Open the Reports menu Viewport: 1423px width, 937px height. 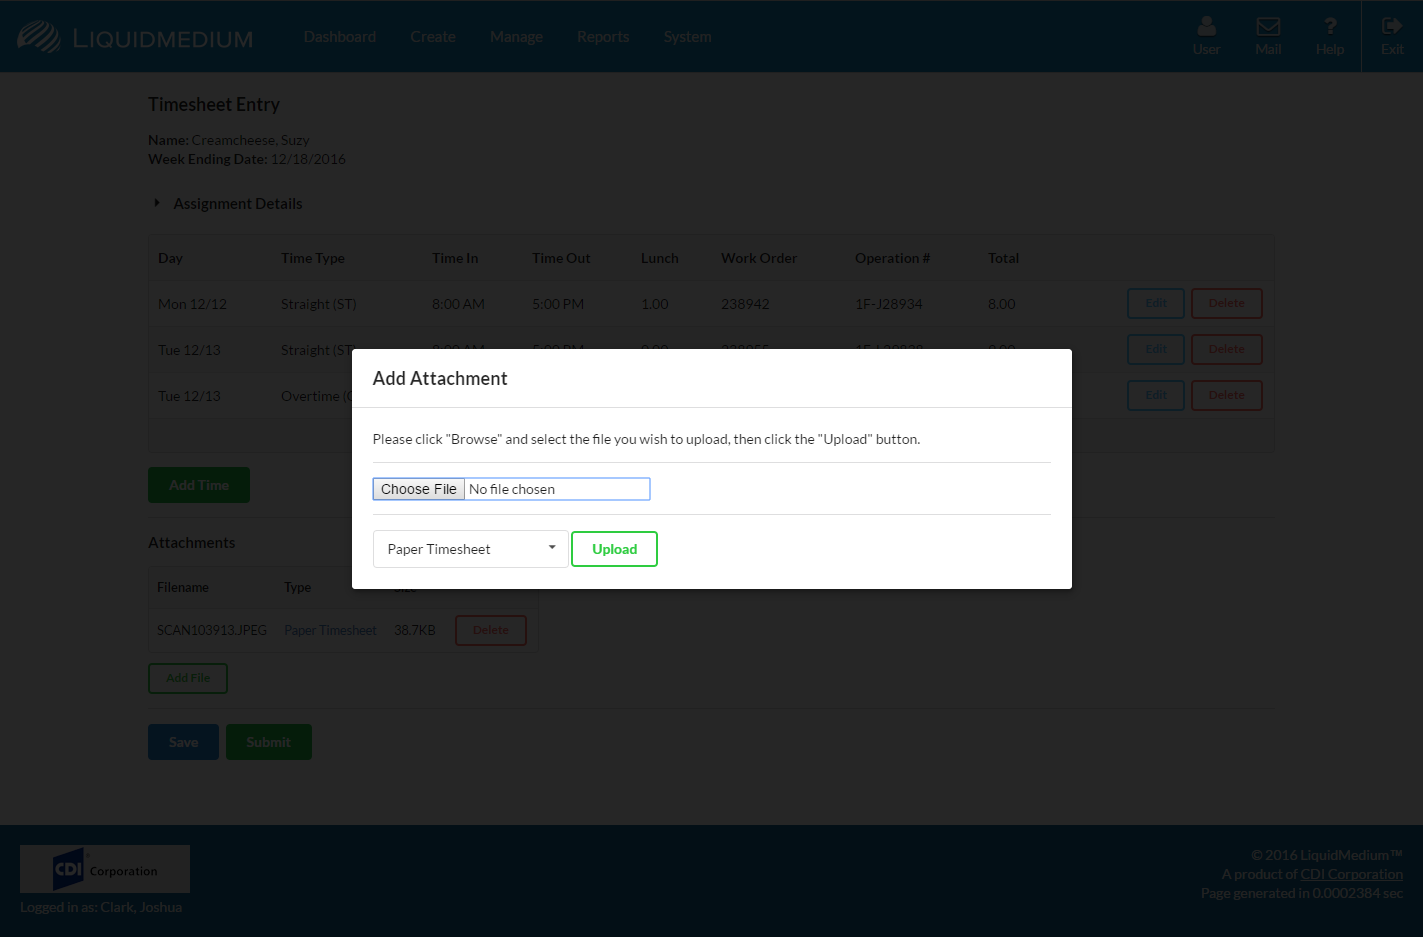click(603, 37)
